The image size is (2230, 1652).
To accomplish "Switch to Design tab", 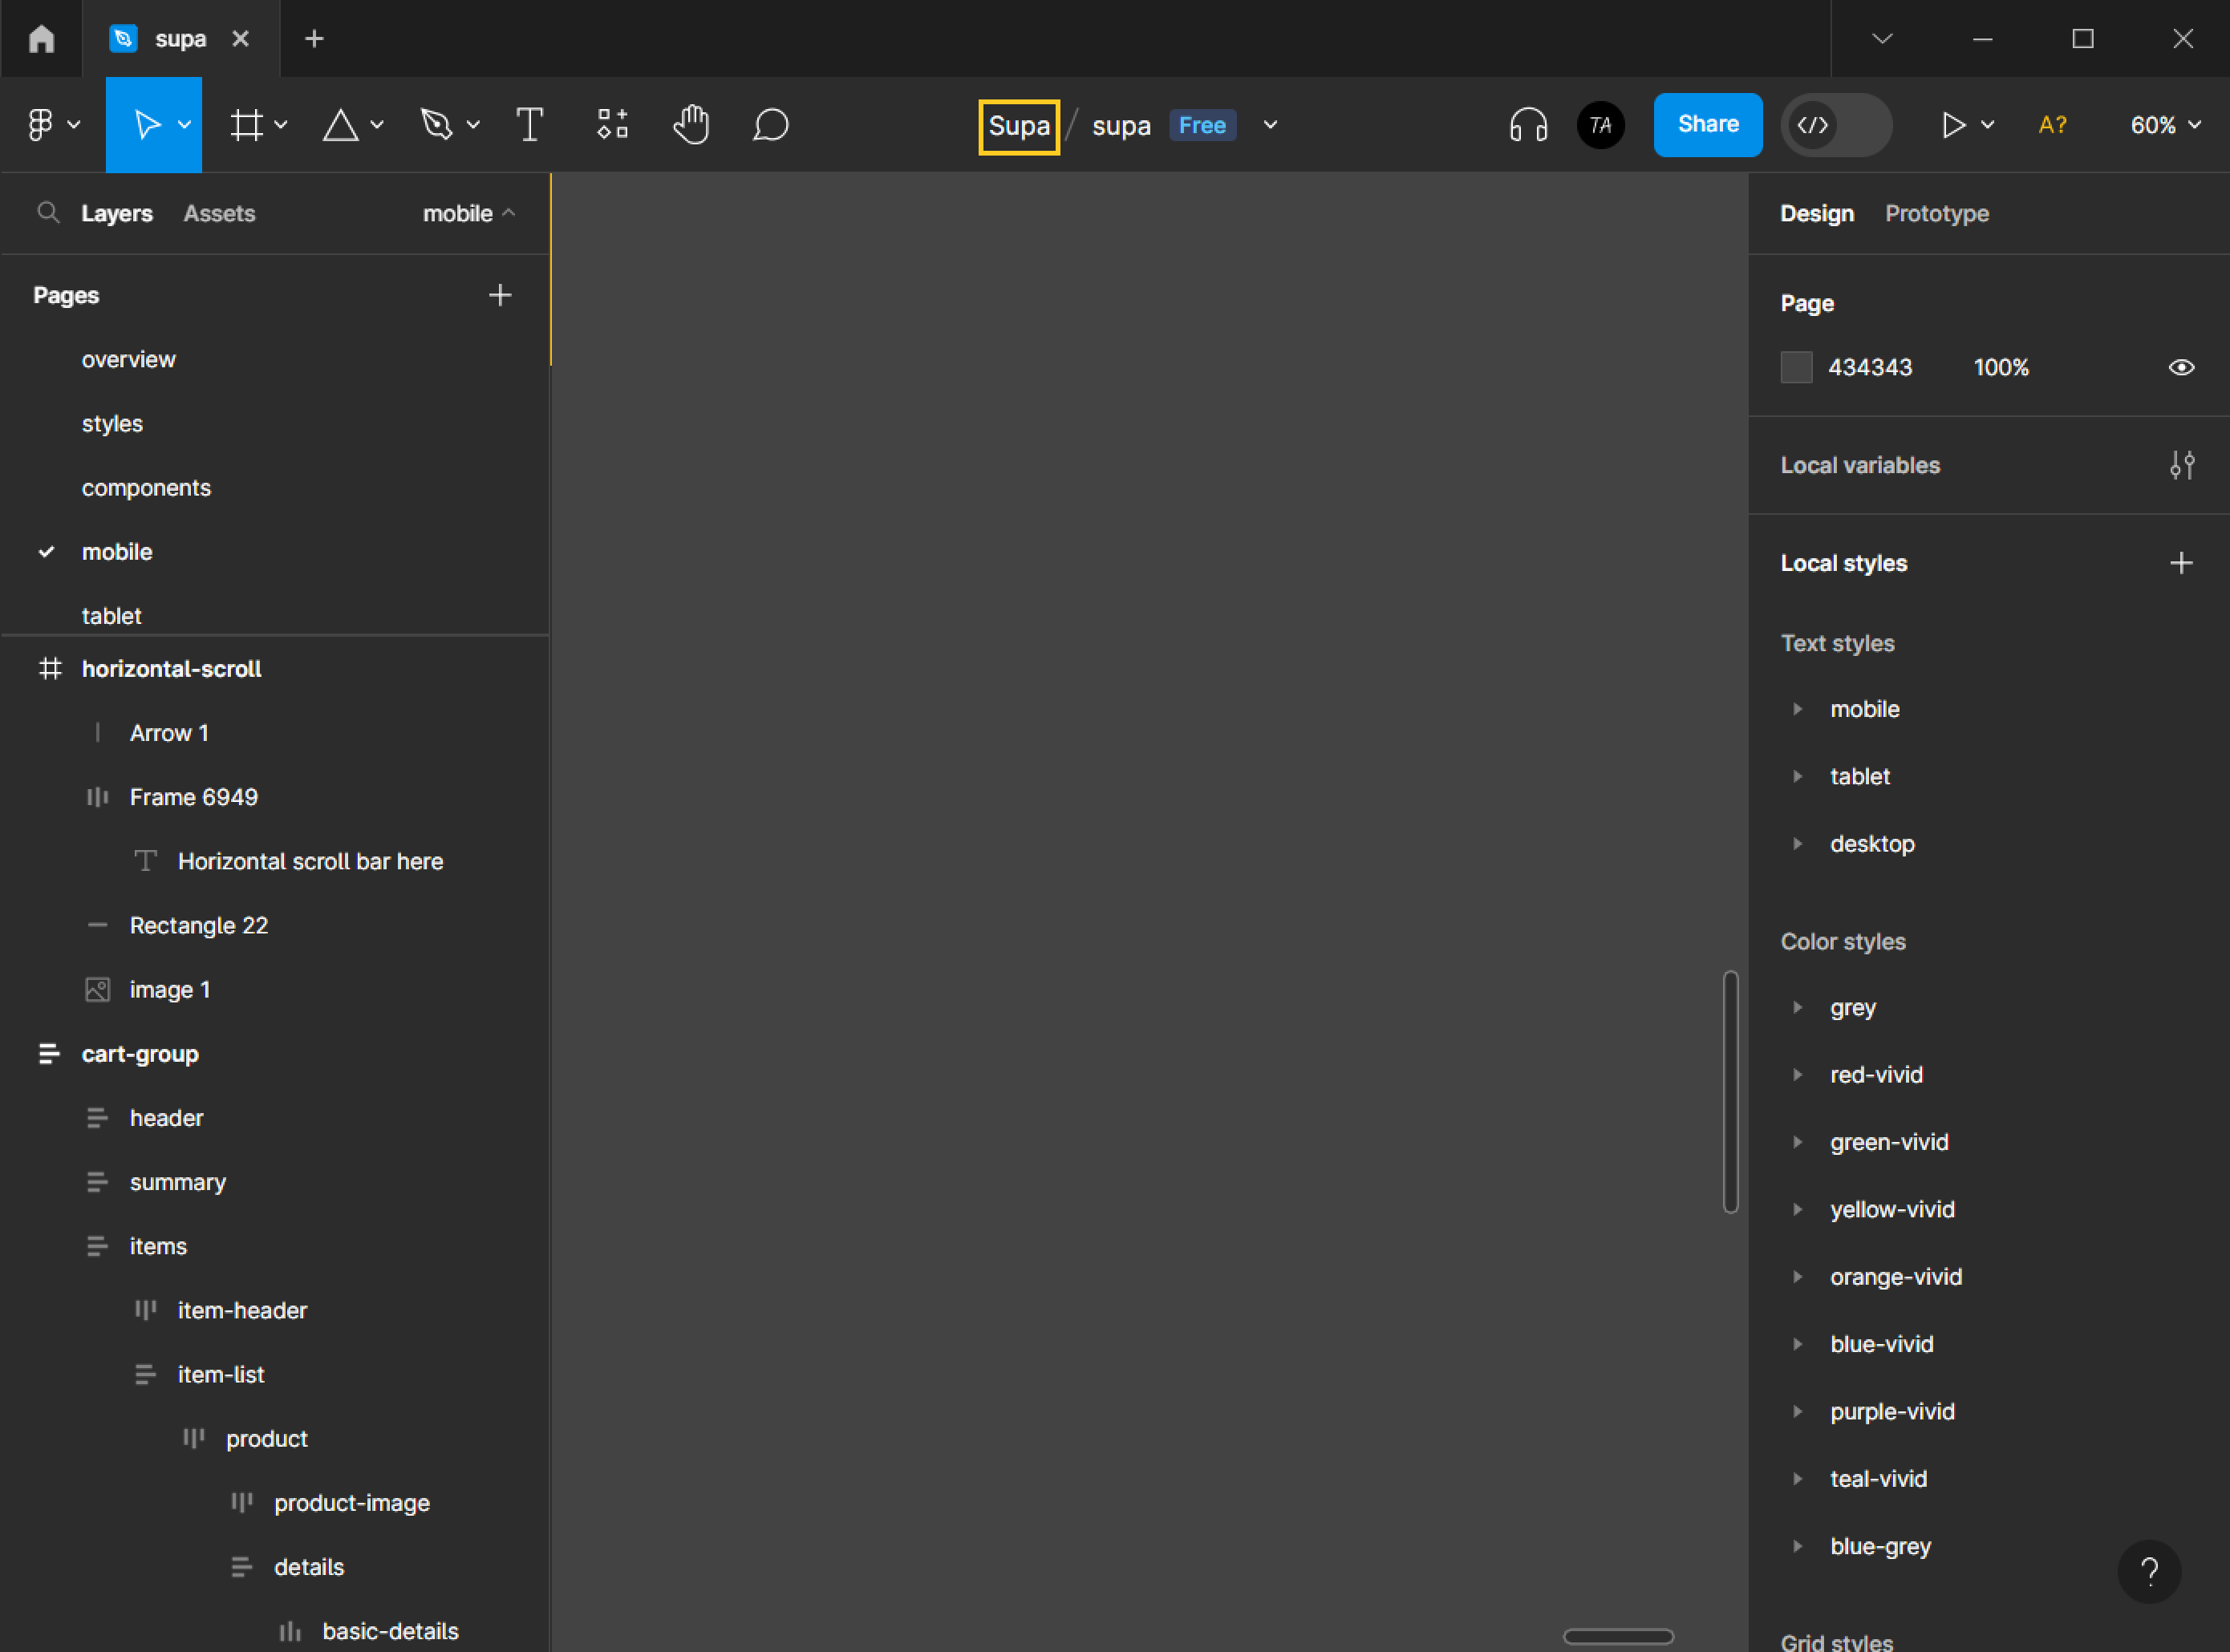I will point(1817,212).
